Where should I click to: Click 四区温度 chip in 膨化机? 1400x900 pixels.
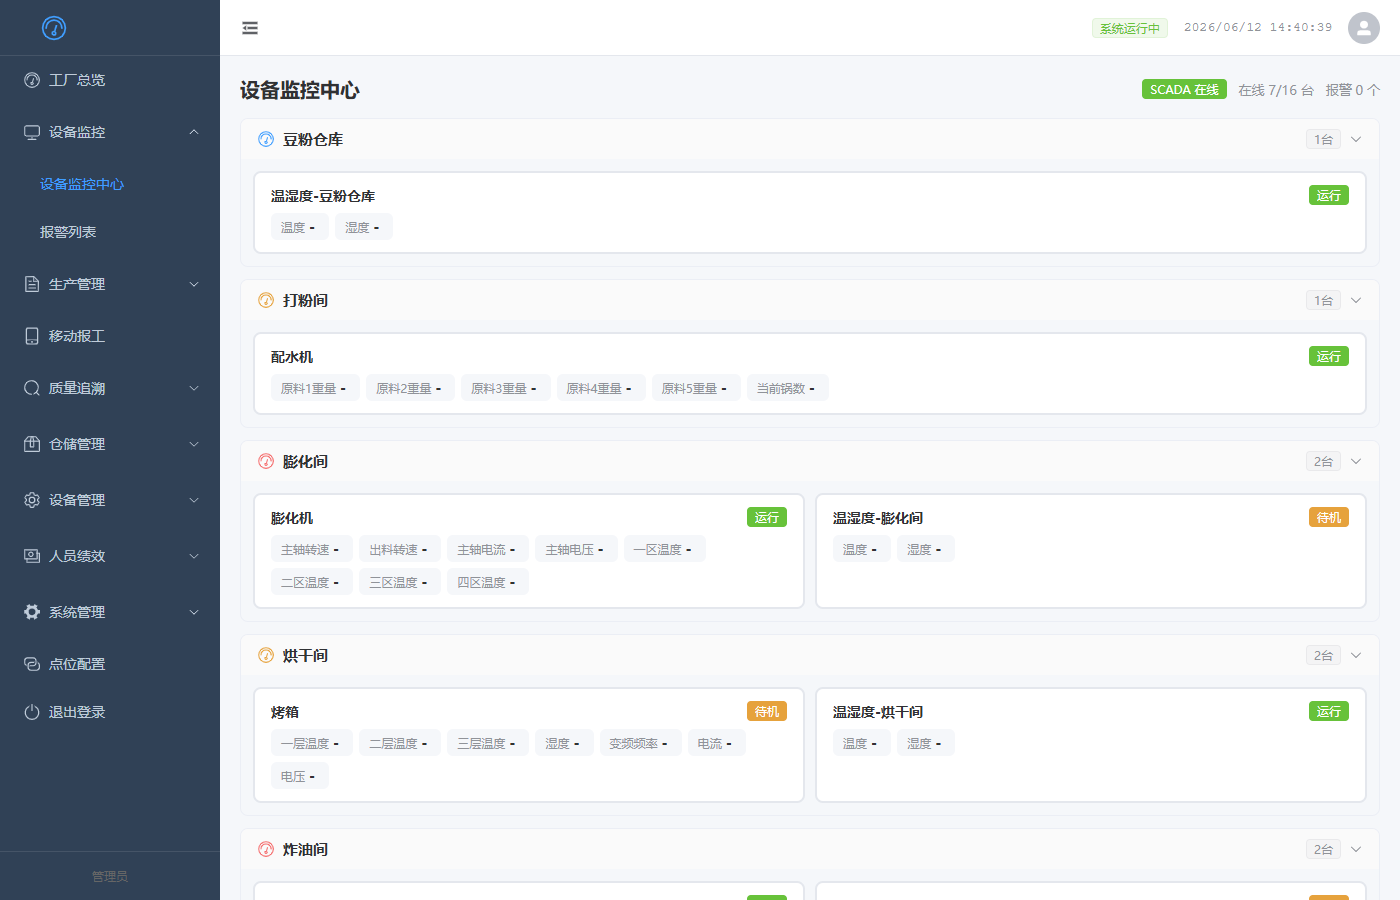[x=487, y=582]
